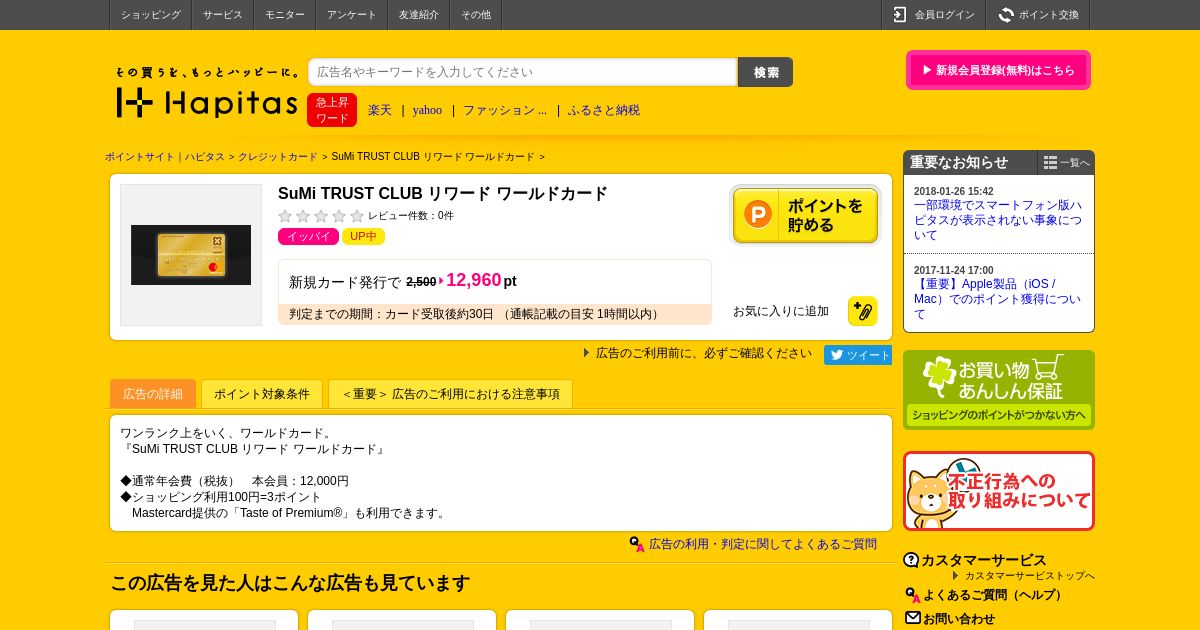
Task: Click the favorite clip icon
Action: tap(862, 311)
